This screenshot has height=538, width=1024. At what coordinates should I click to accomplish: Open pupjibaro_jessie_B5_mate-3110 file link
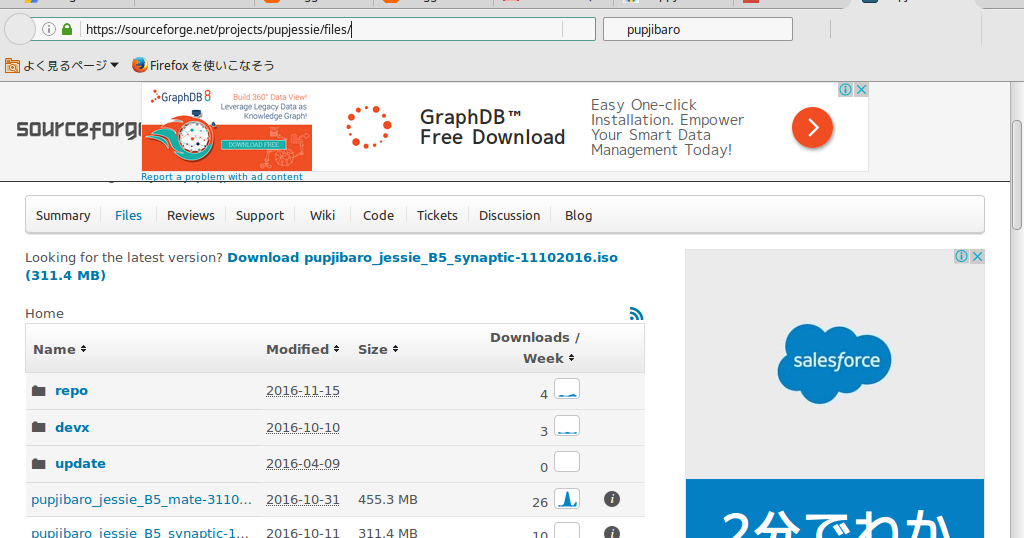coord(141,499)
